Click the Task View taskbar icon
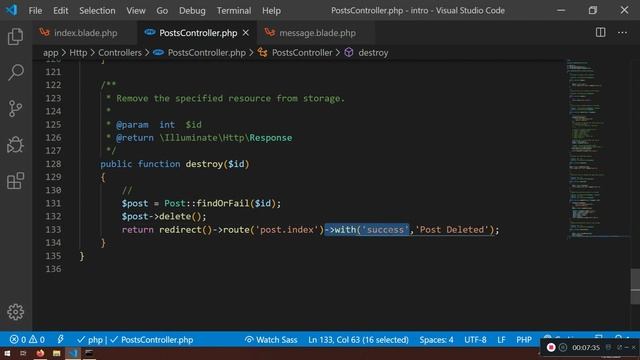This screenshot has width=640, height=360. tap(23, 353)
